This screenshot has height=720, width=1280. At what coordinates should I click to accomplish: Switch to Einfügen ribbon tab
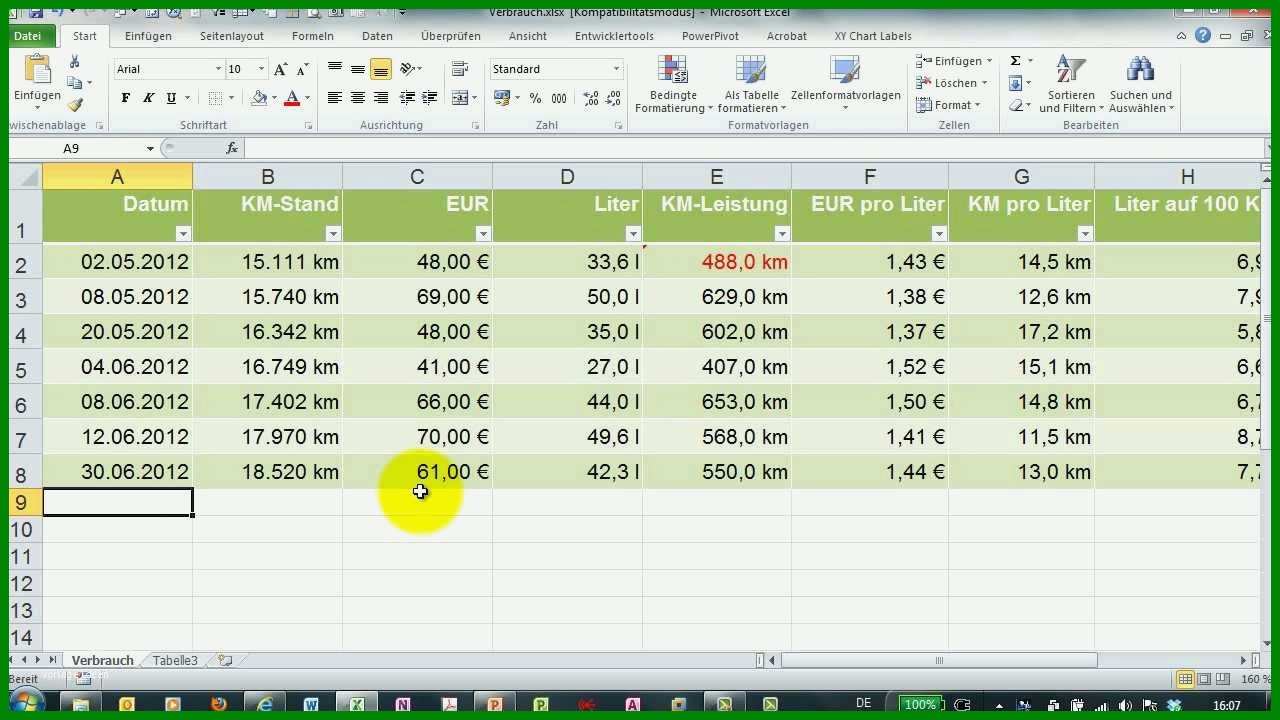pos(148,36)
